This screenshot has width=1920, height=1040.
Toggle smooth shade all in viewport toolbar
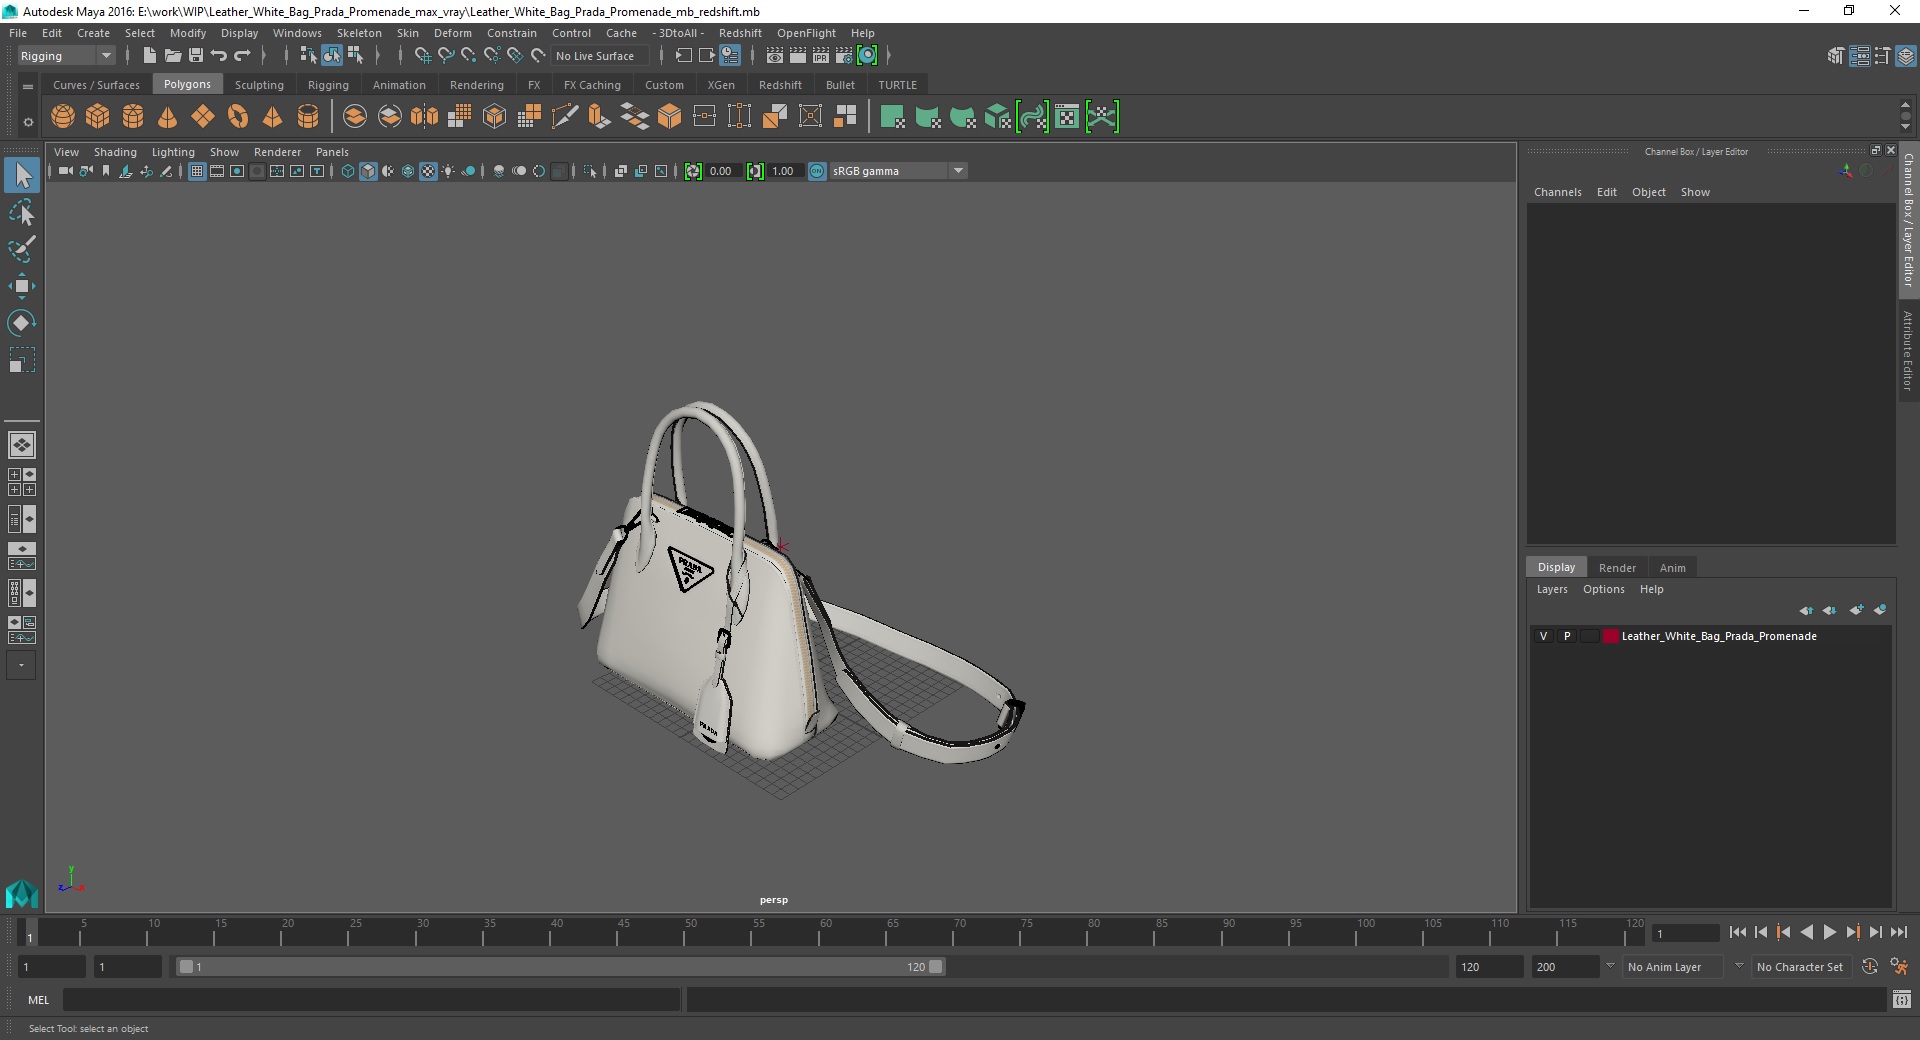tap(368, 171)
